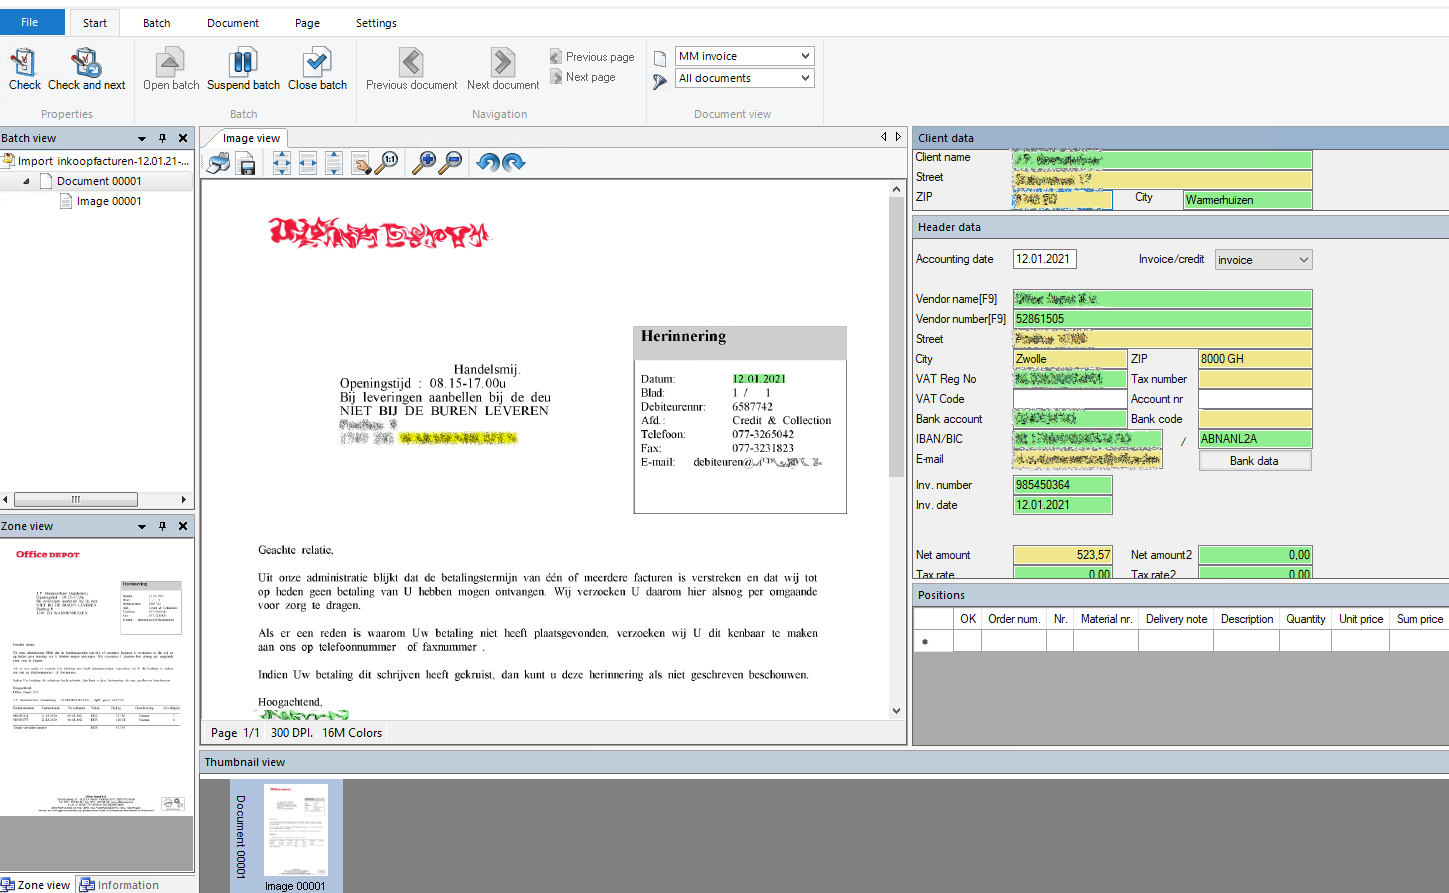Zoom in using the plus magnifier
The height and width of the screenshot is (893, 1449).
tap(424, 163)
